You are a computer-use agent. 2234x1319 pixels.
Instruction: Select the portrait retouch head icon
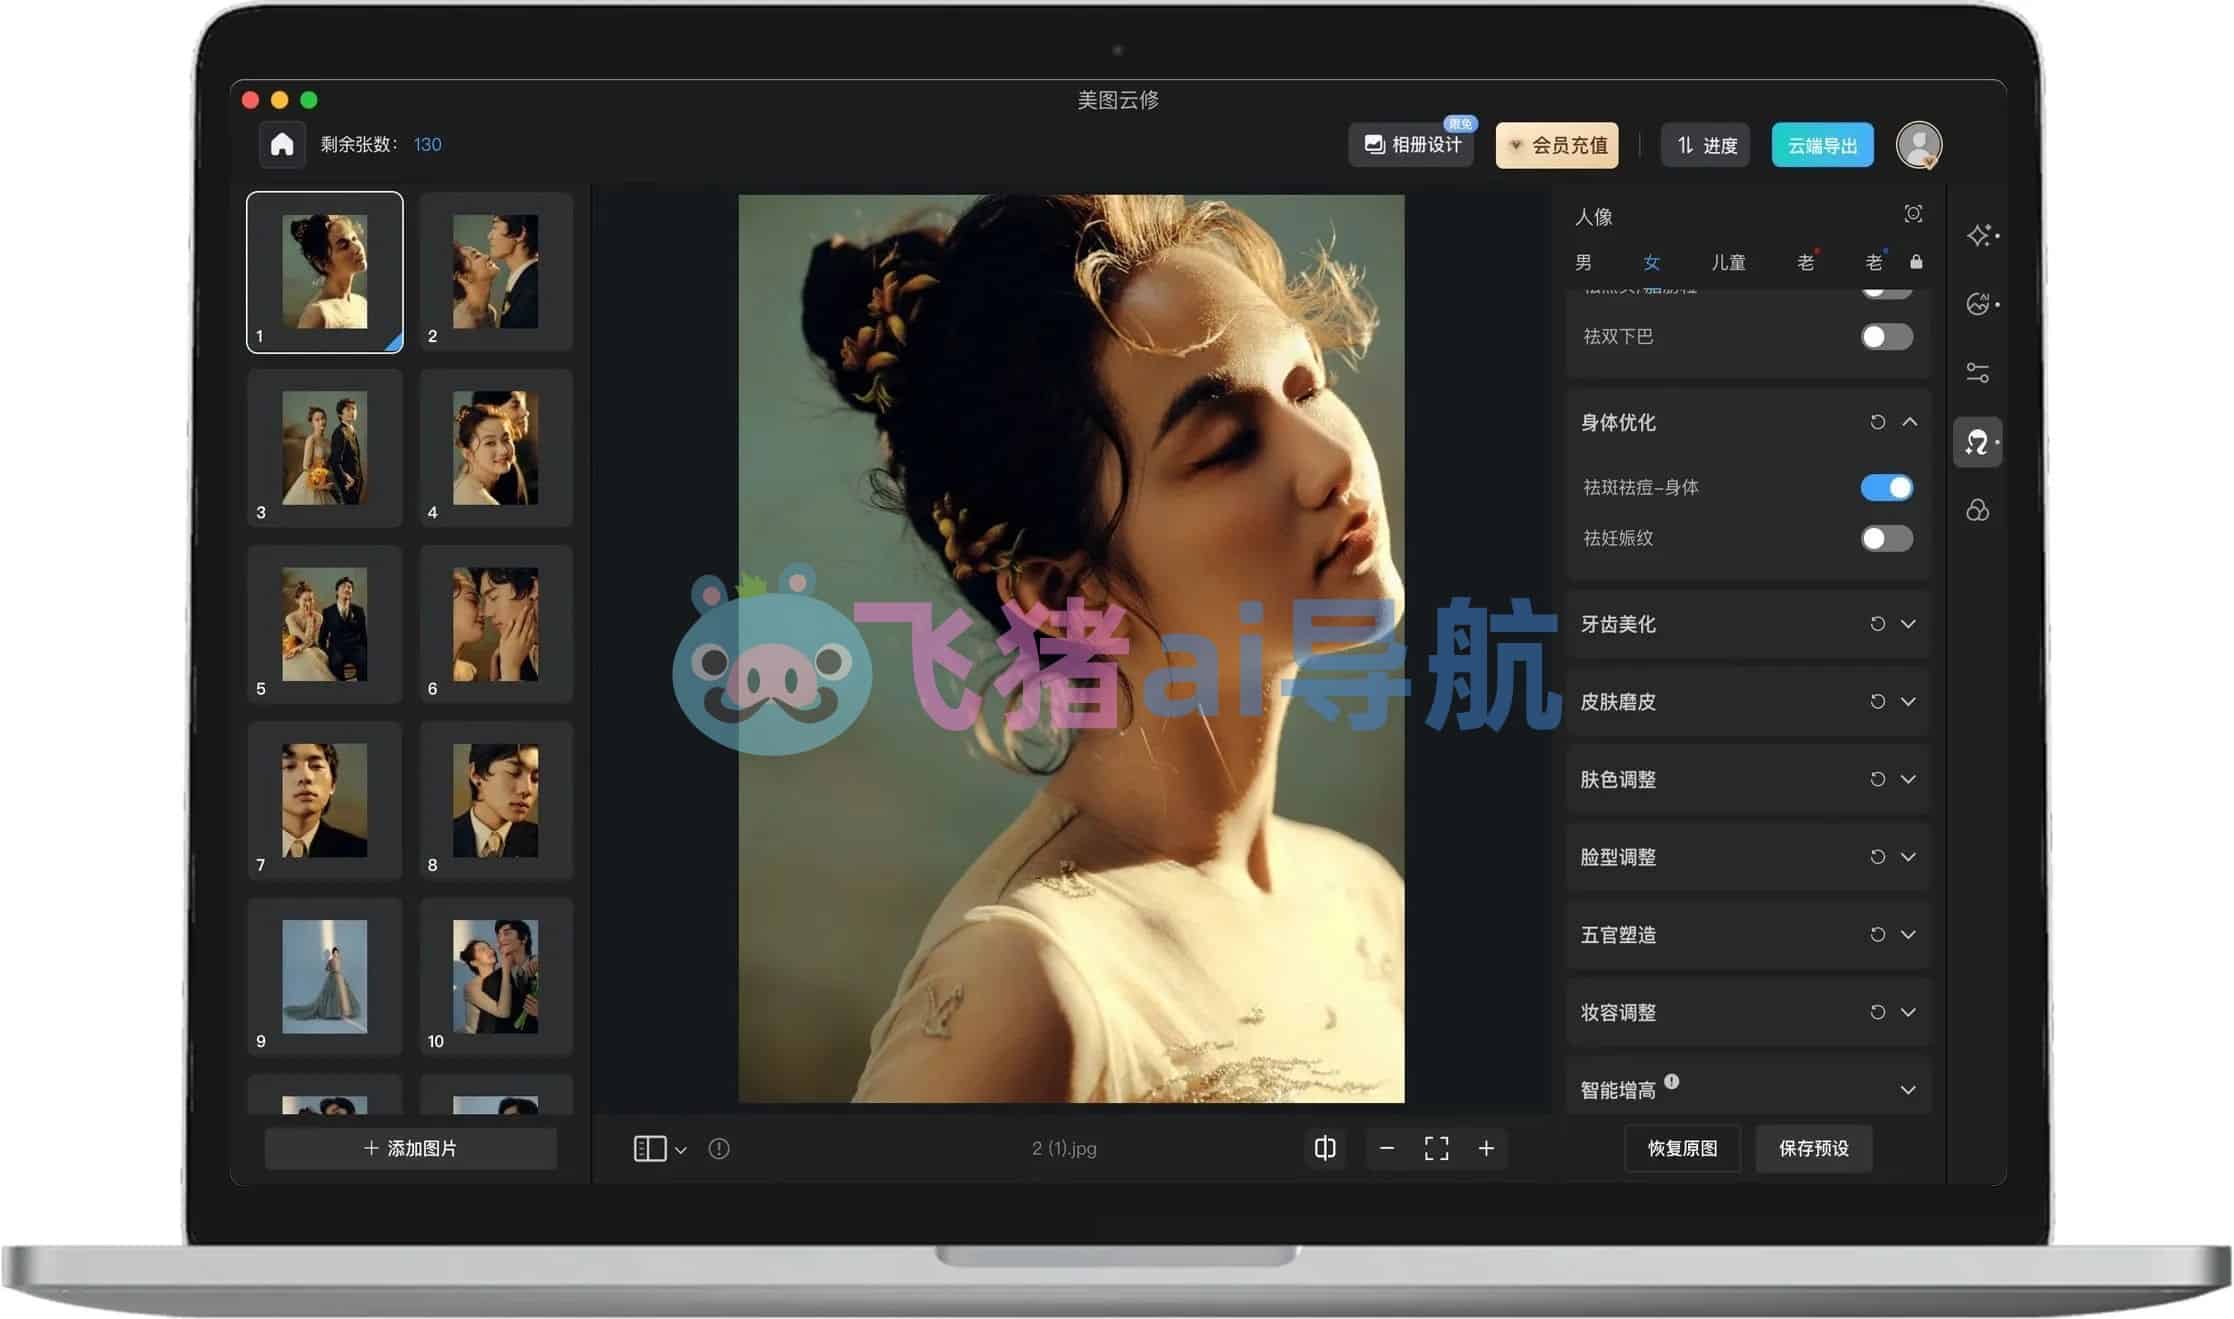coord(1978,442)
